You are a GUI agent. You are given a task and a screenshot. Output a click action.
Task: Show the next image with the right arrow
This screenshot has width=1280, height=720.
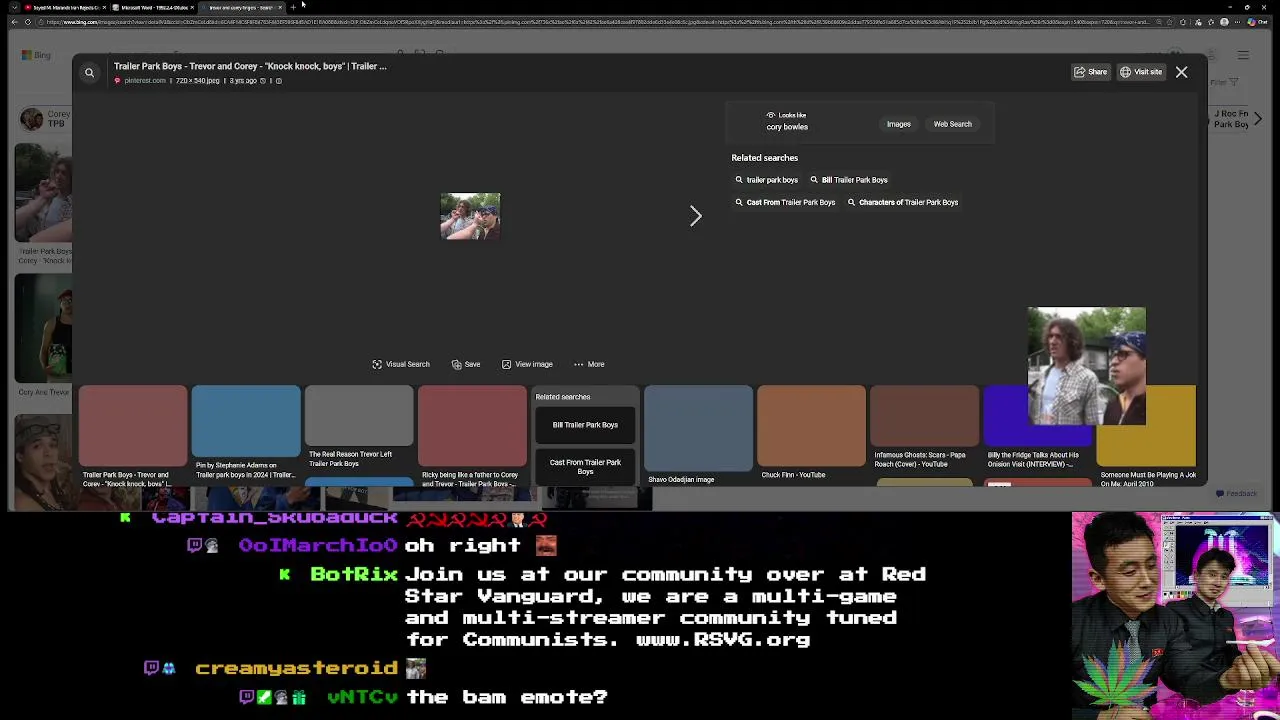pyautogui.click(x=696, y=215)
